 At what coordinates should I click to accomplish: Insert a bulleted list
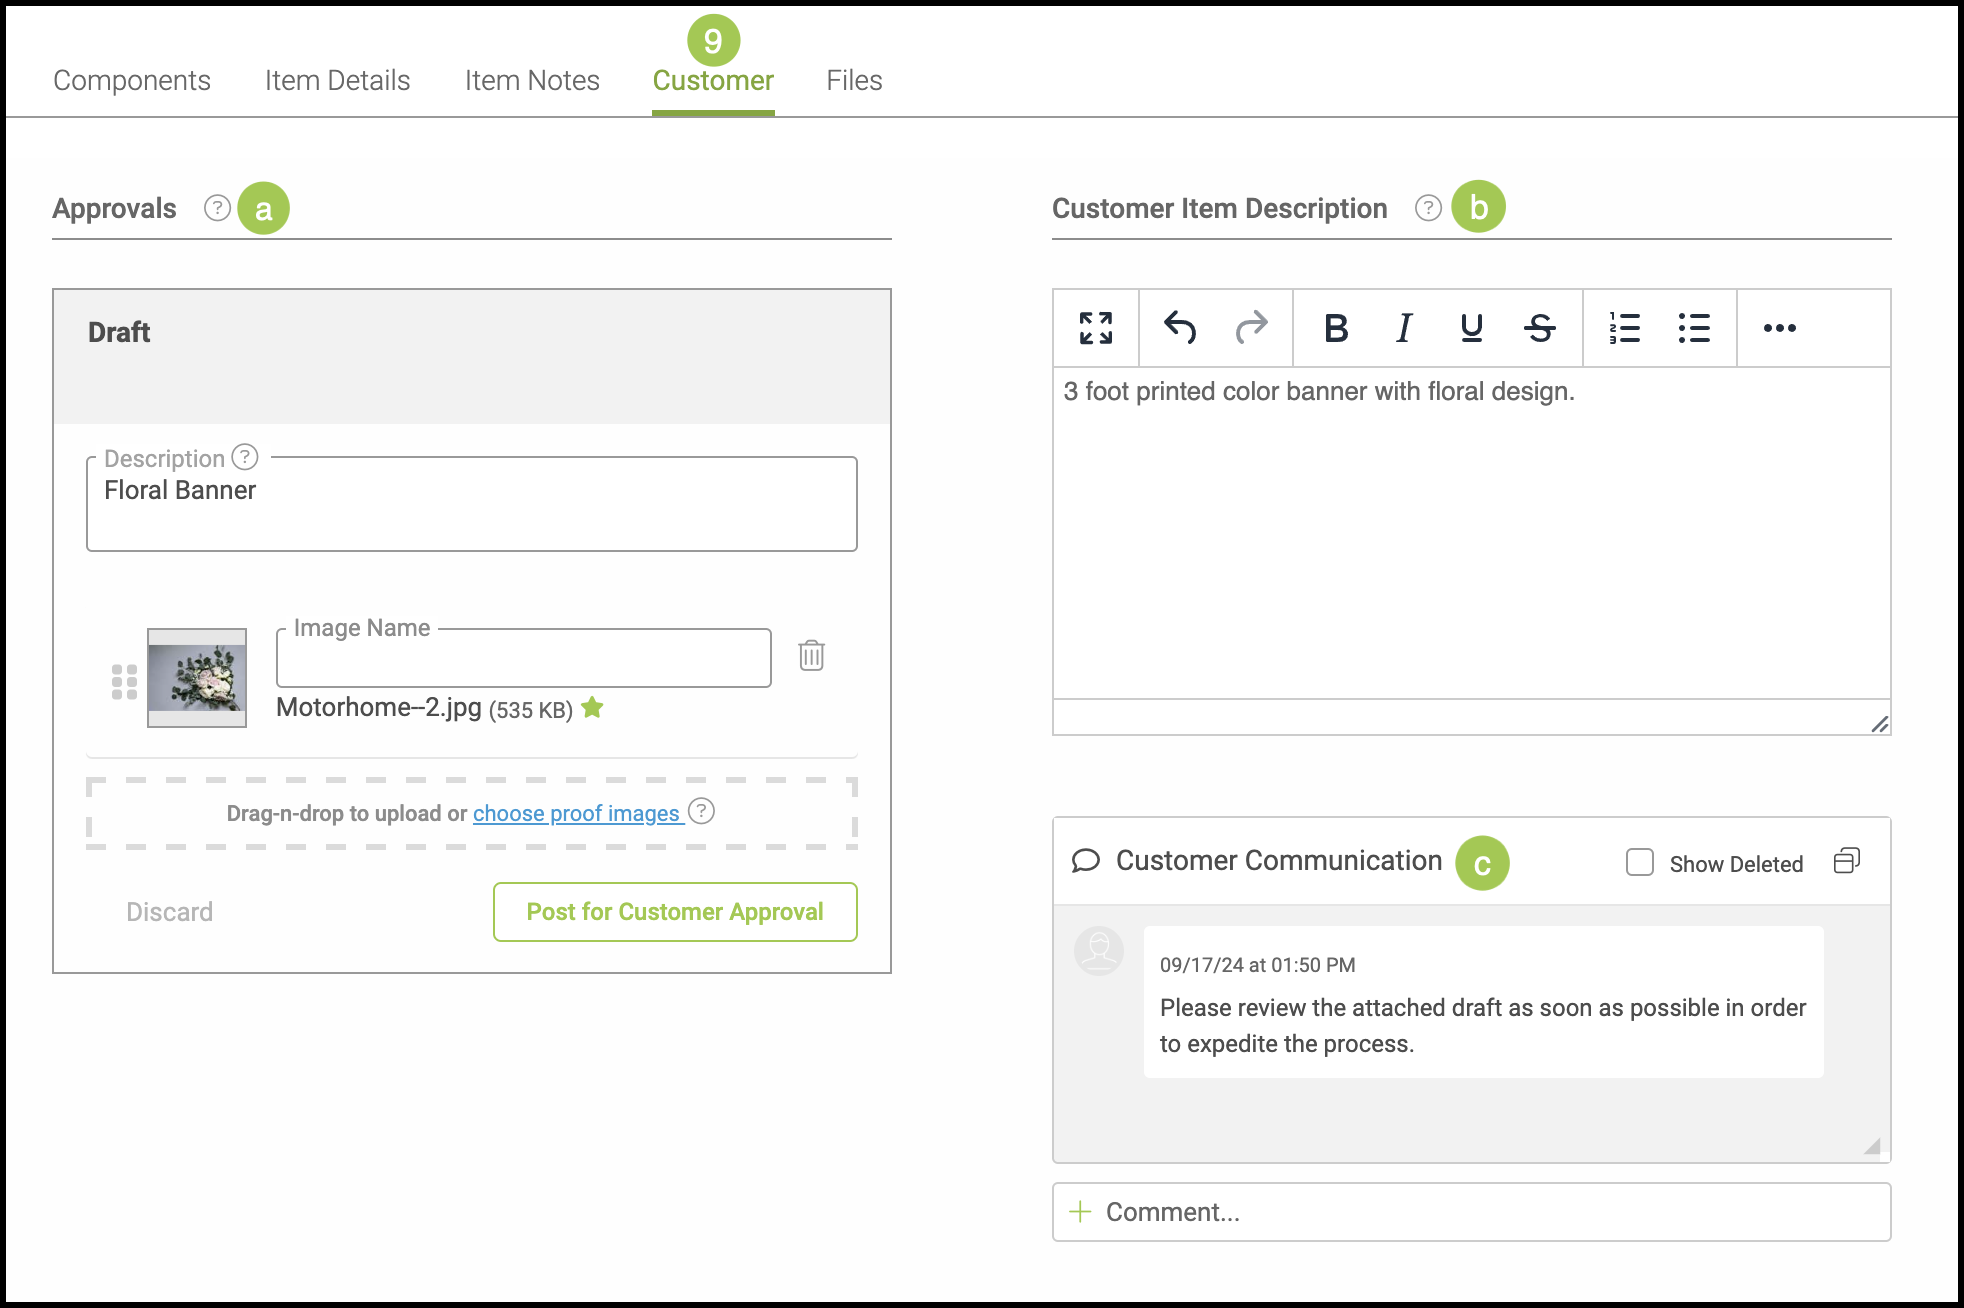(x=1694, y=328)
